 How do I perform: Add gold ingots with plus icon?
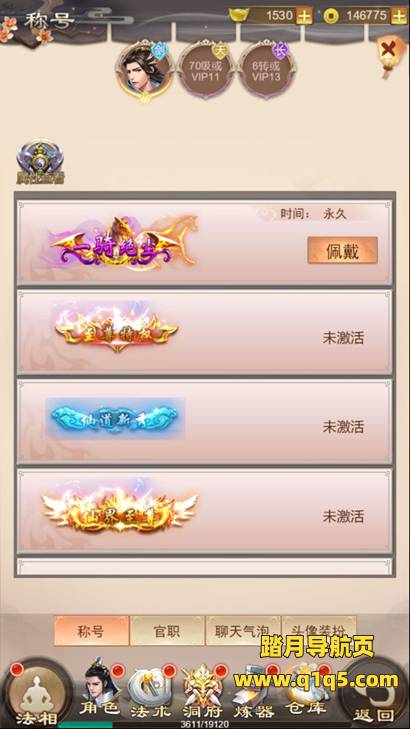point(304,16)
